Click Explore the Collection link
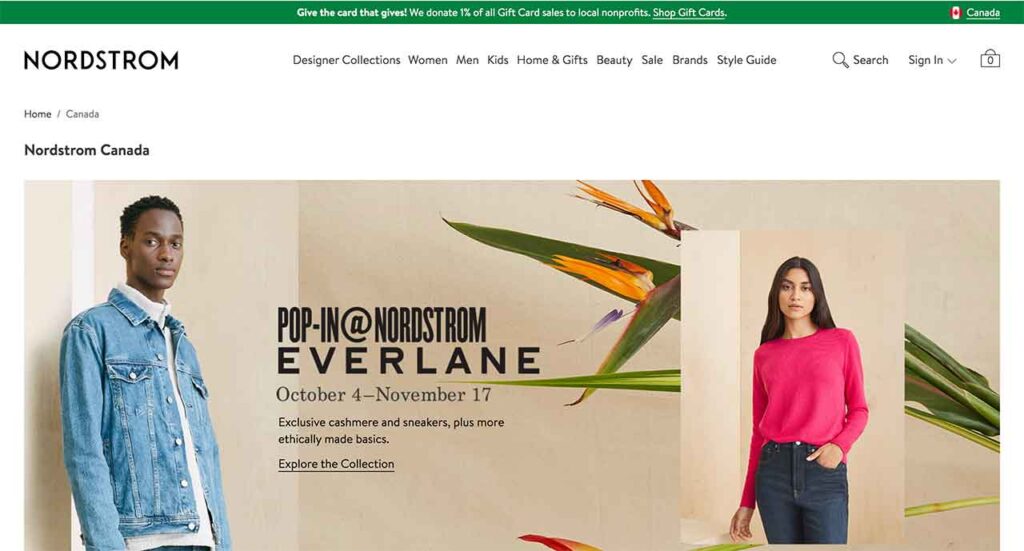The width and height of the screenshot is (1024, 551). coord(336,464)
